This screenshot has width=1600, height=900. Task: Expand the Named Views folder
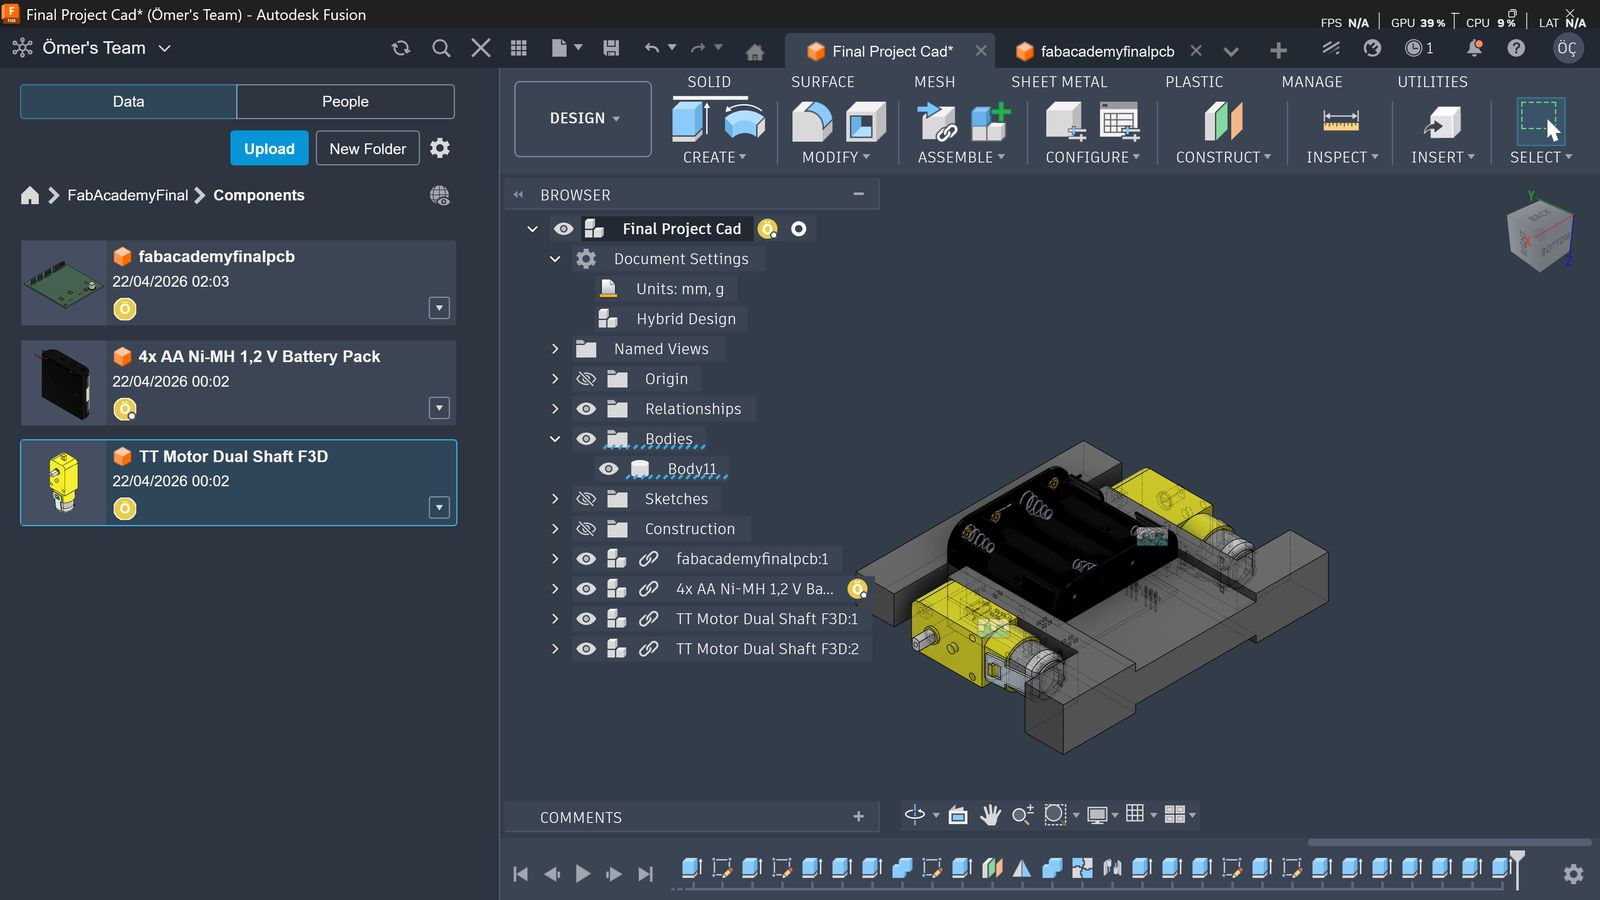tap(555, 349)
